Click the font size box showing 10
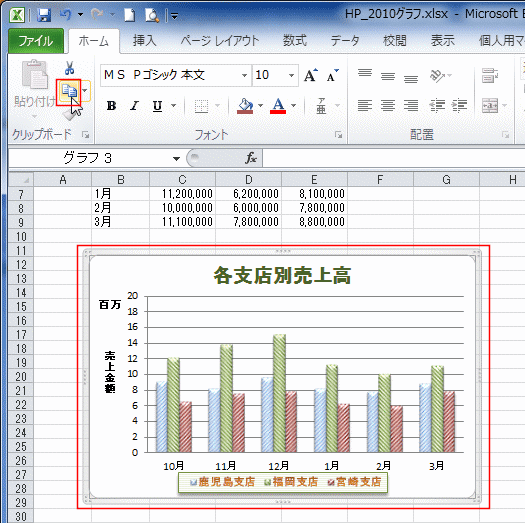The image size is (525, 523). (270, 75)
